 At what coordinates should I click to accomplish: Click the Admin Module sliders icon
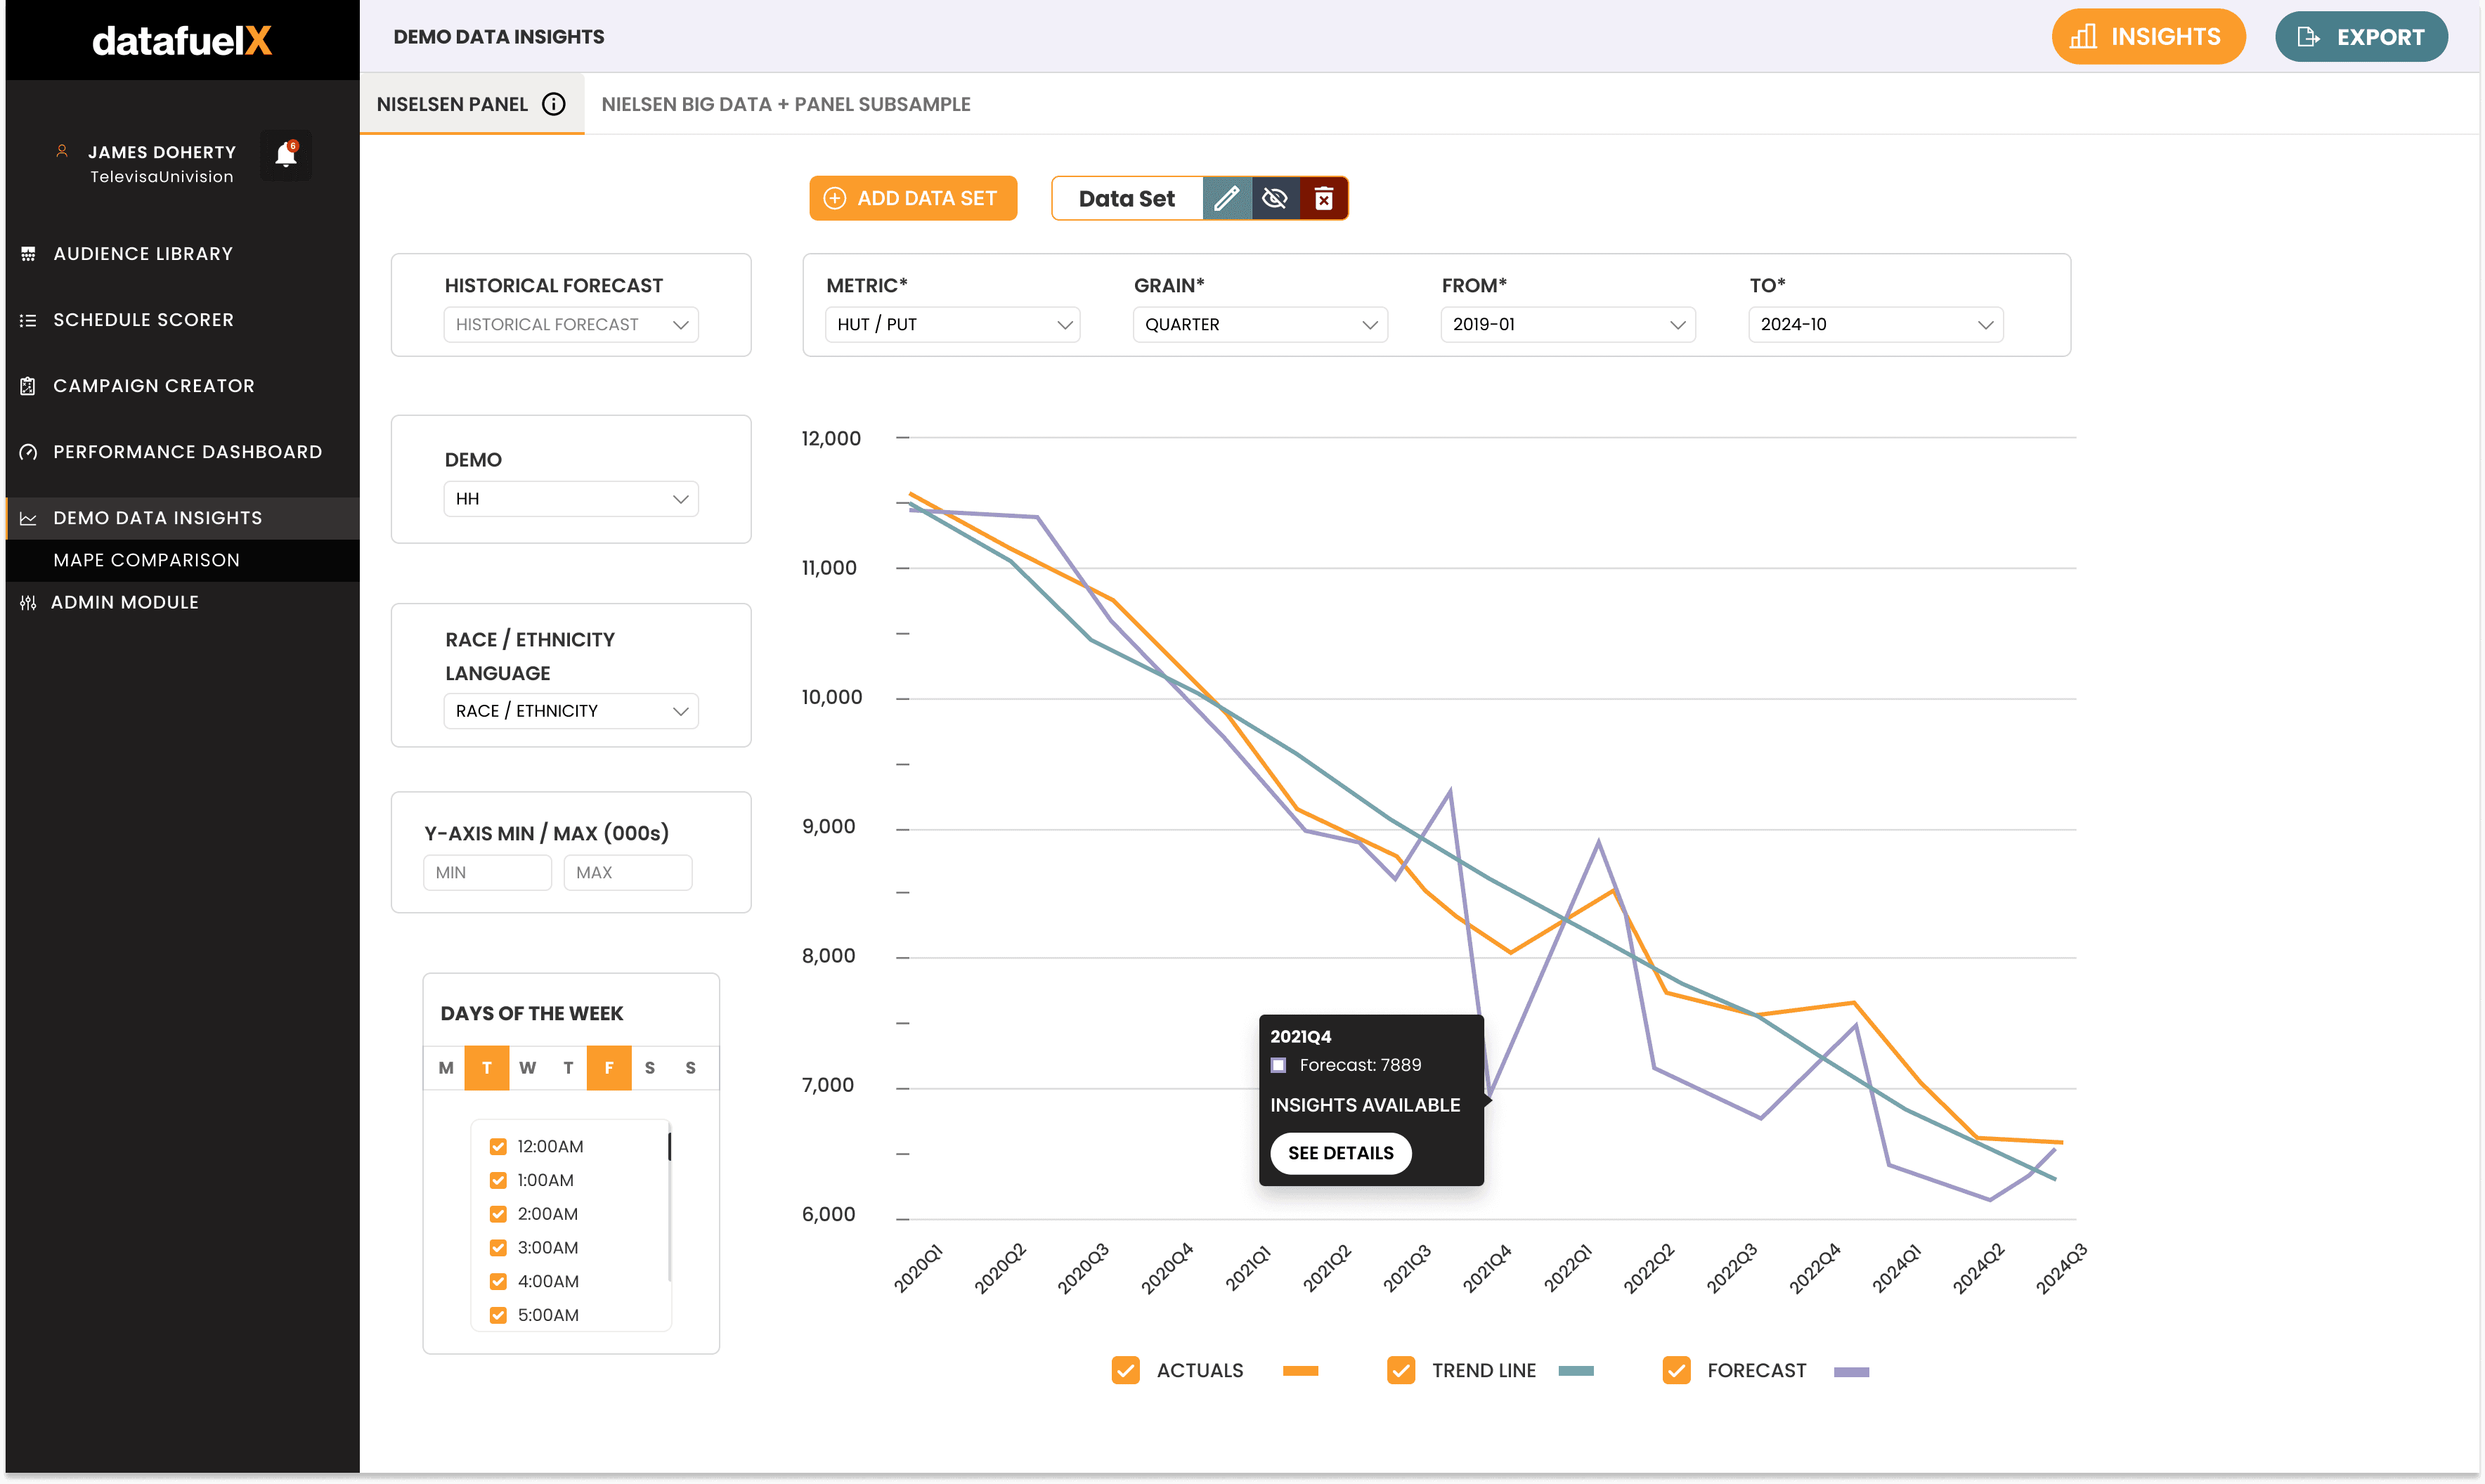(28, 602)
